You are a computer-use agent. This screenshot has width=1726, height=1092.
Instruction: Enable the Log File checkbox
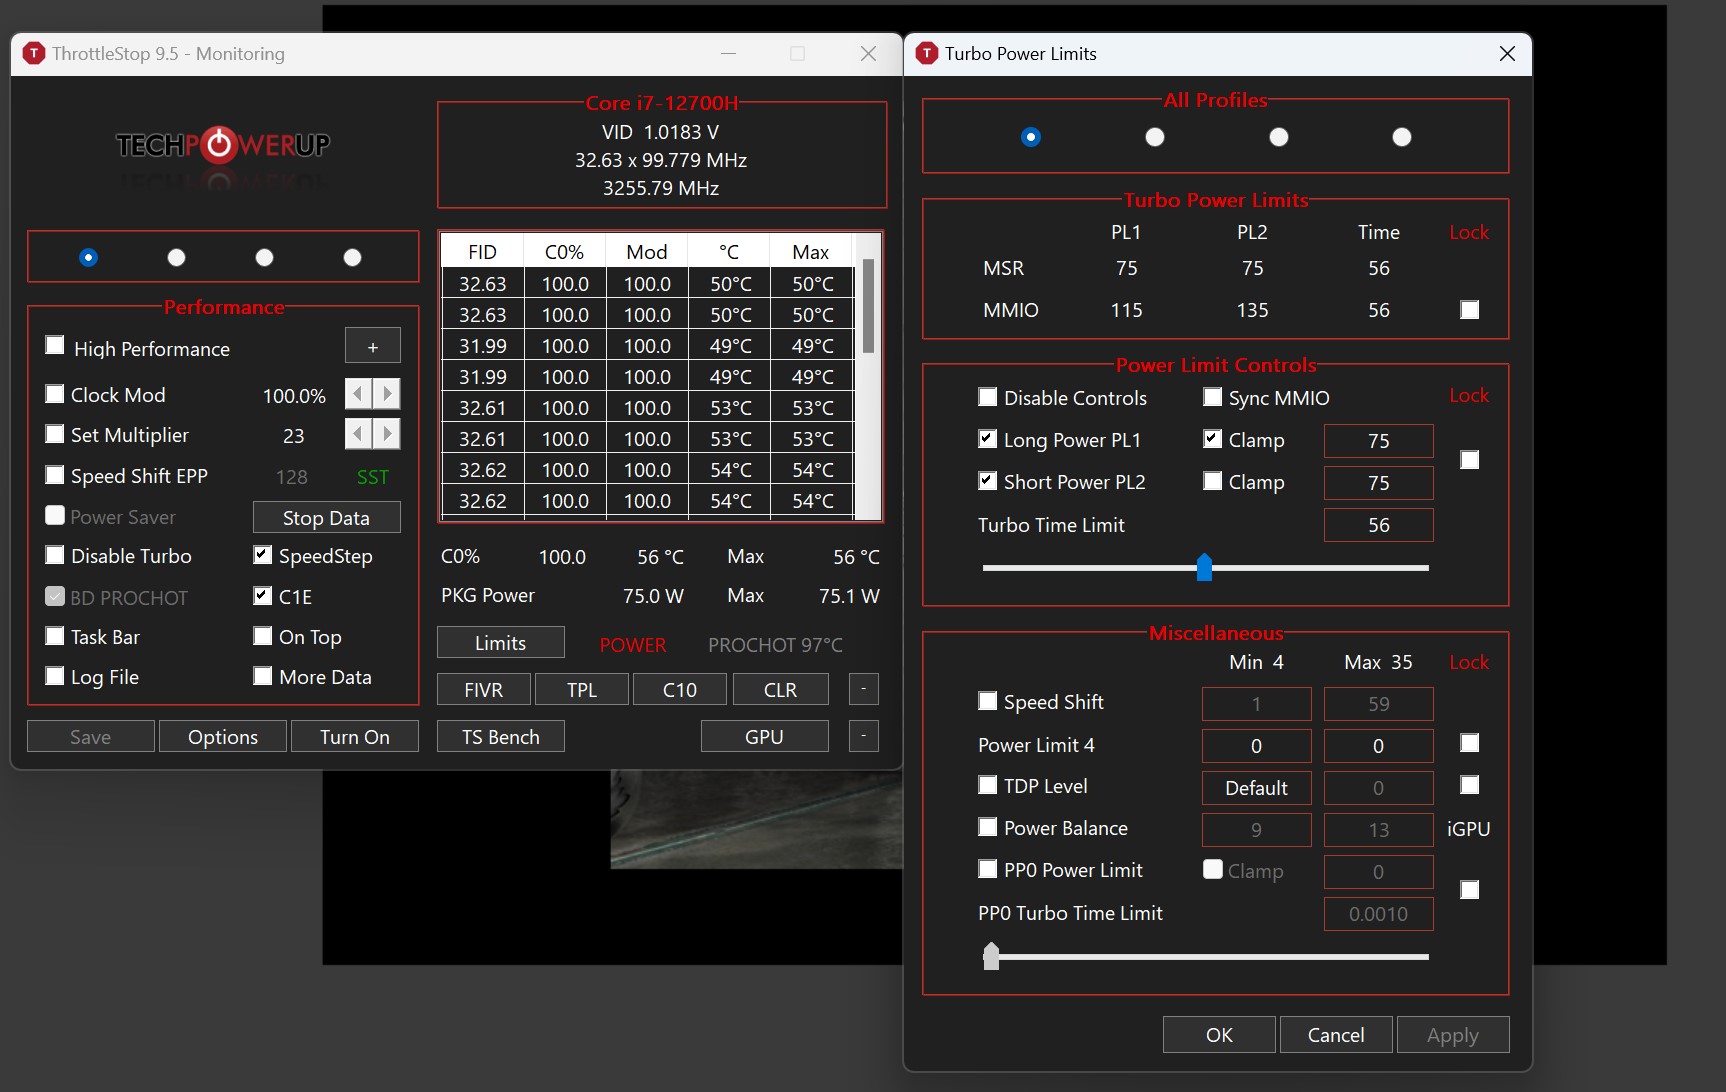click(55, 676)
